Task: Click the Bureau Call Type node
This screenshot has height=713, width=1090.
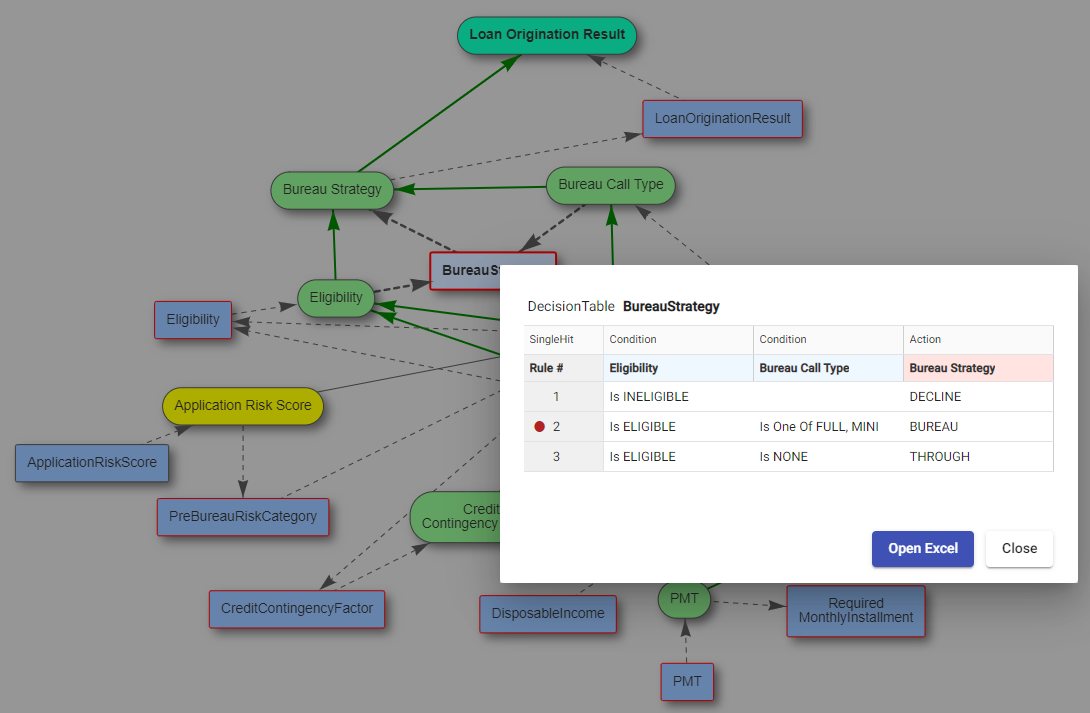Action: click(x=610, y=185)
